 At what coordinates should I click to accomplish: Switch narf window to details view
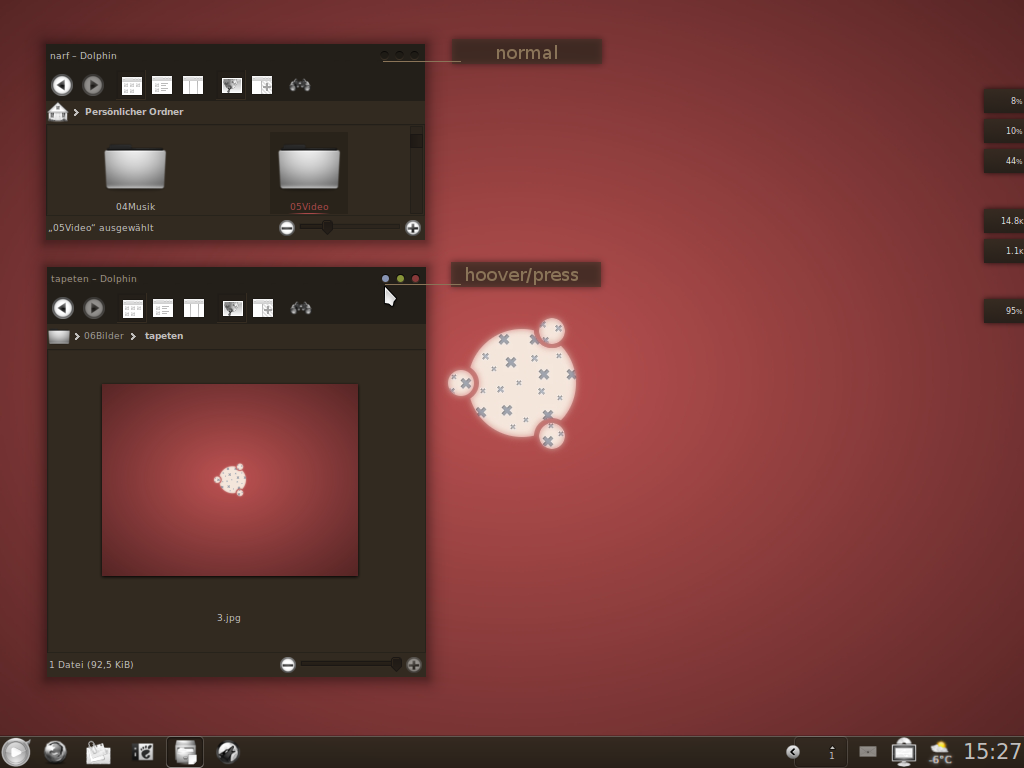click(162, 86)
